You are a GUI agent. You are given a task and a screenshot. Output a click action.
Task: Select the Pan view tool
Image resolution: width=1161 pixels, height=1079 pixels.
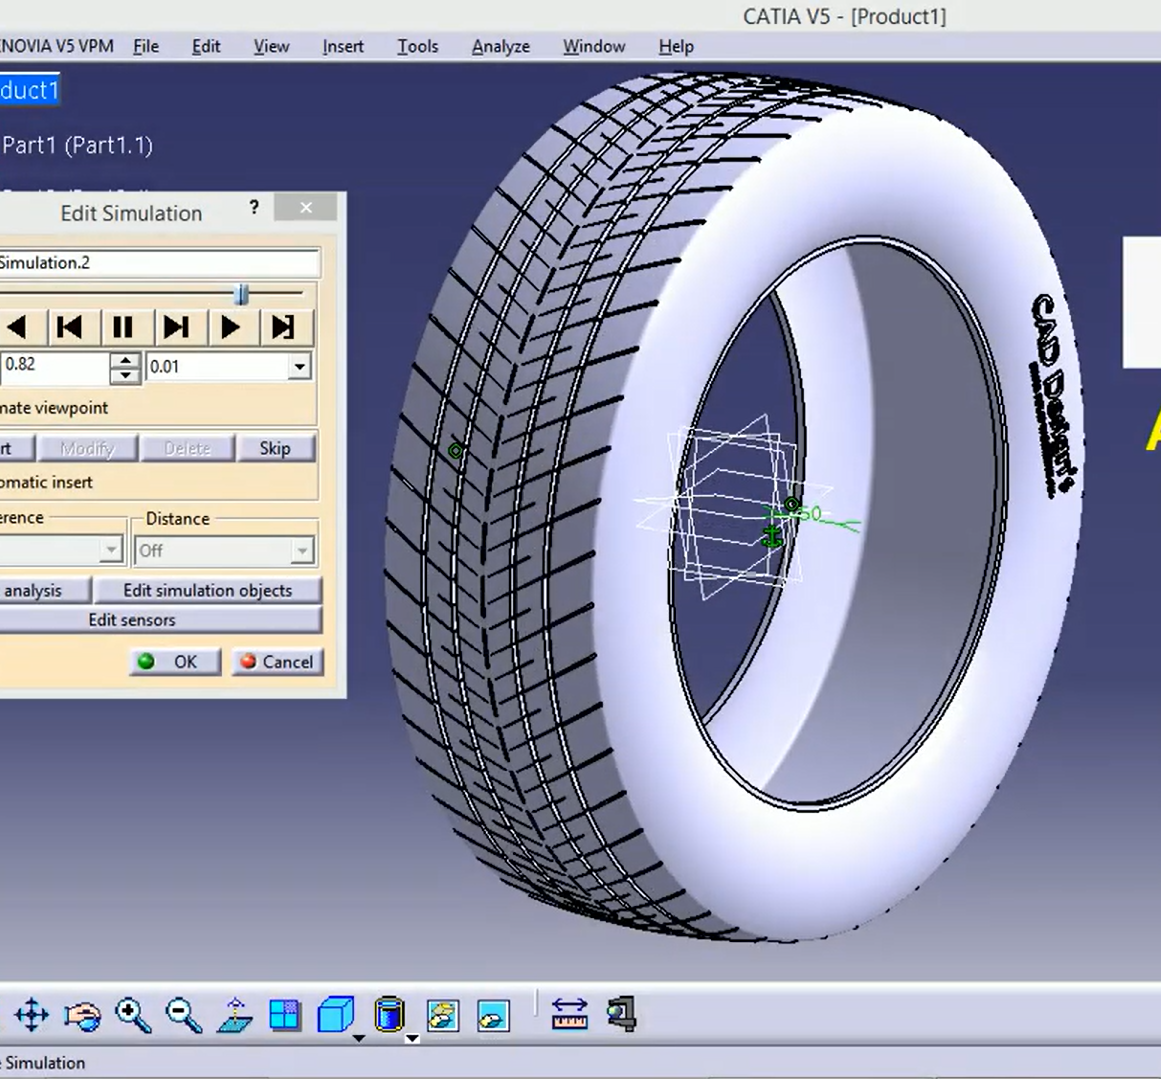(x=32, y=1015)
